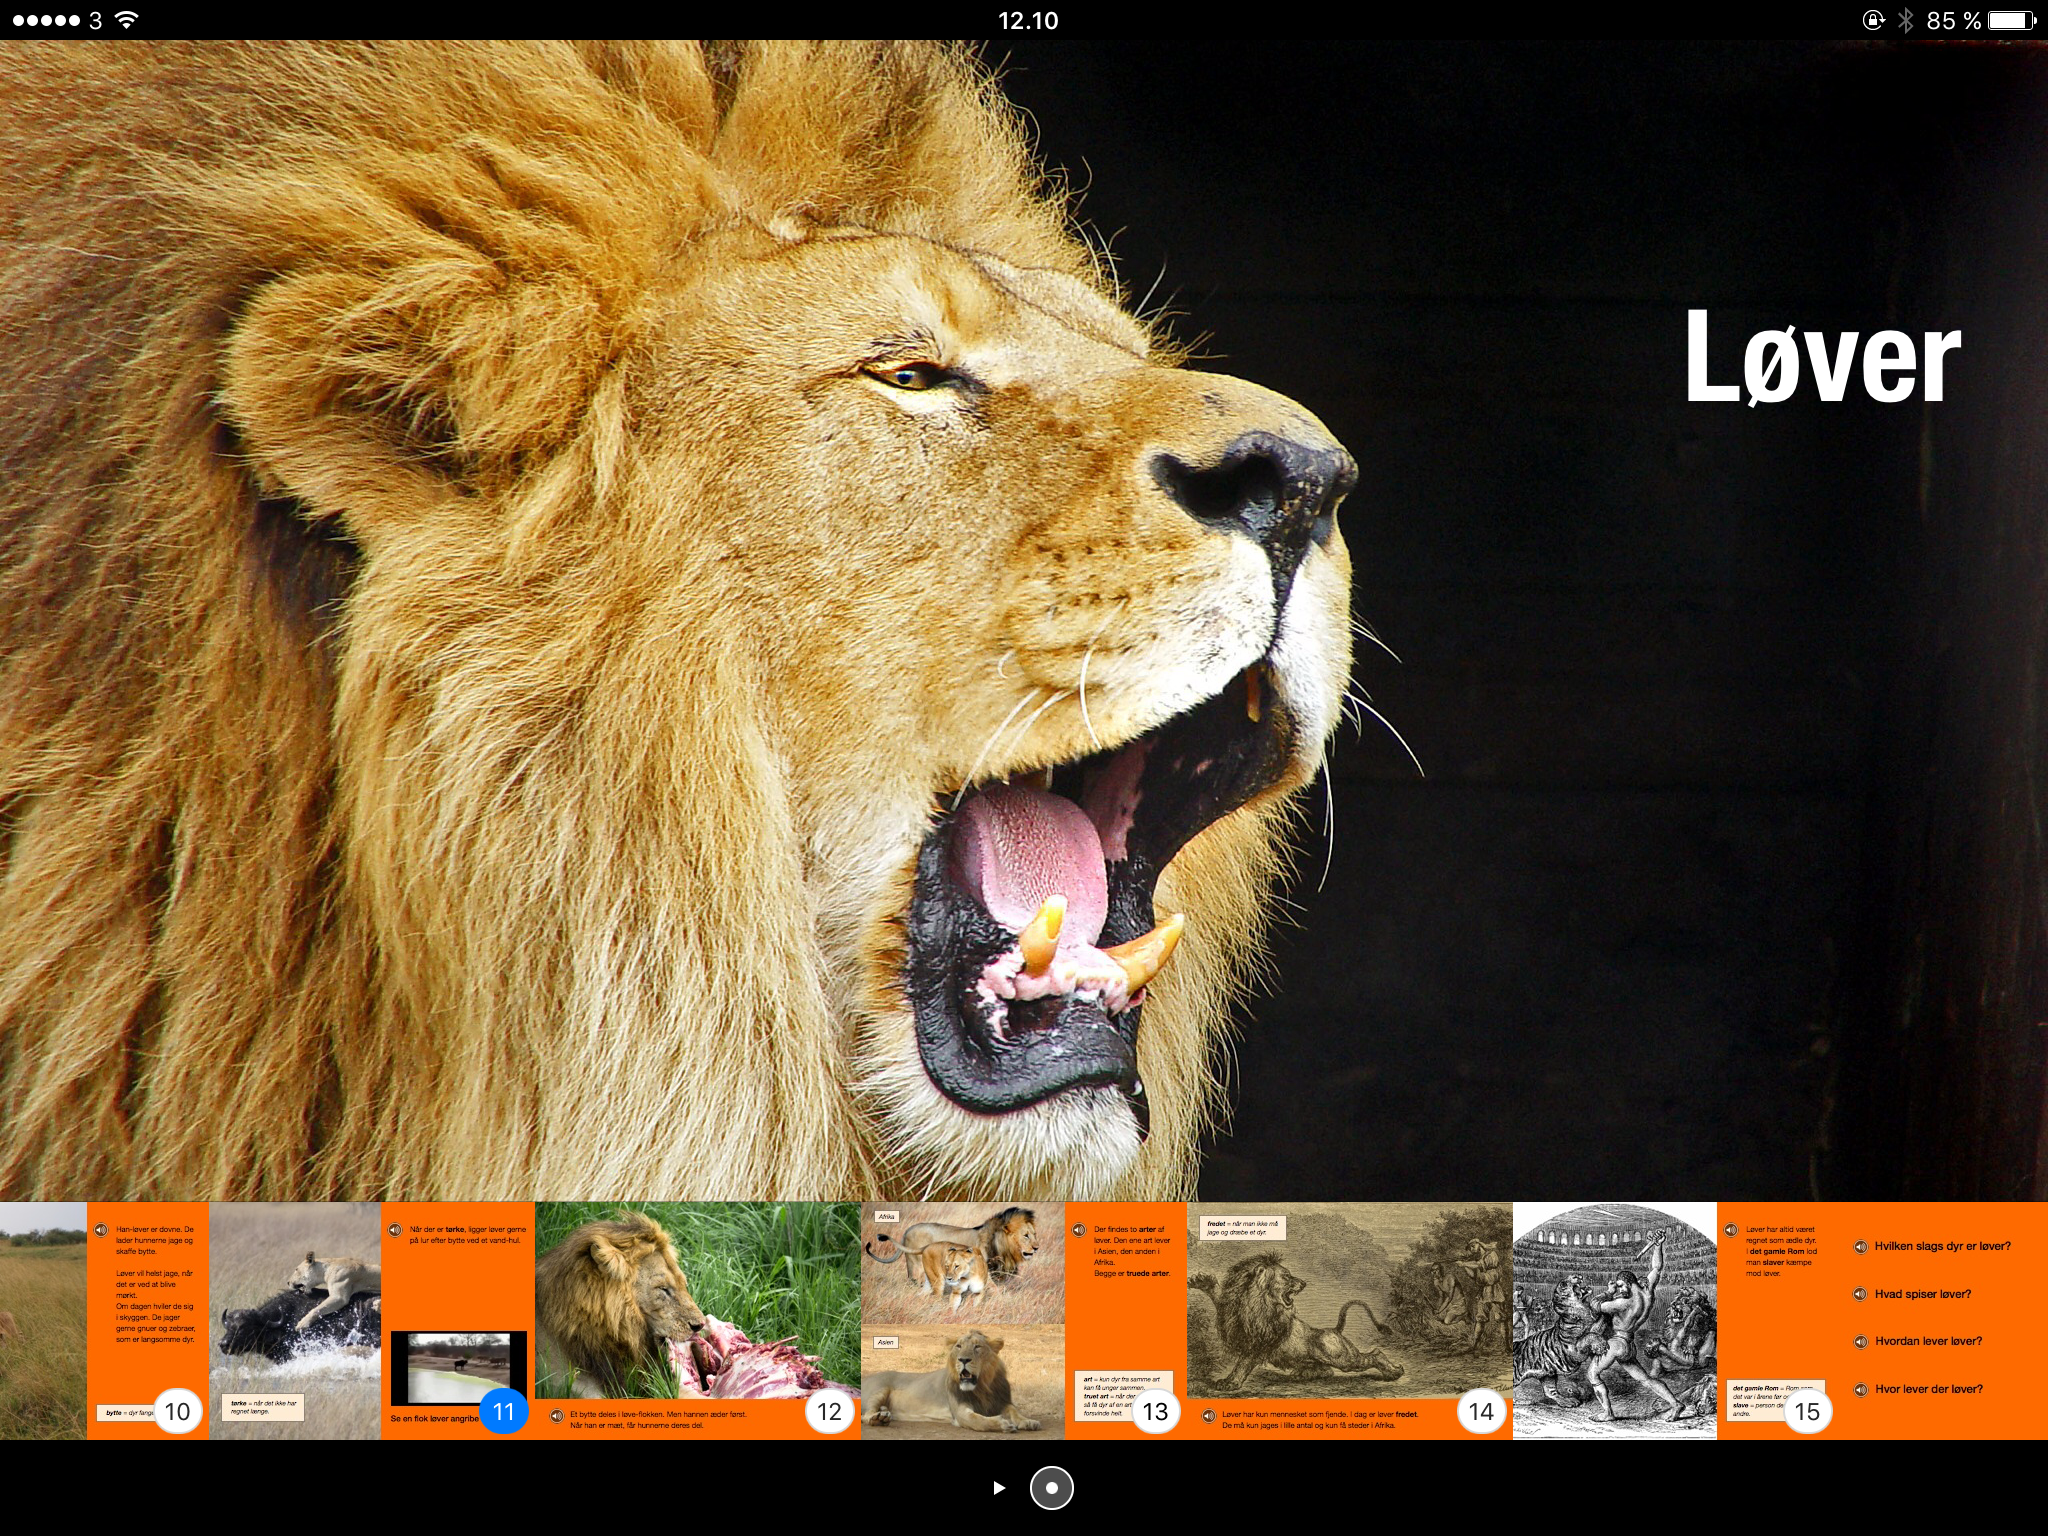Tap the speaker icon on page 13
The width and height of the screenshot is (2048, 1536).
click(1079, 1230)
